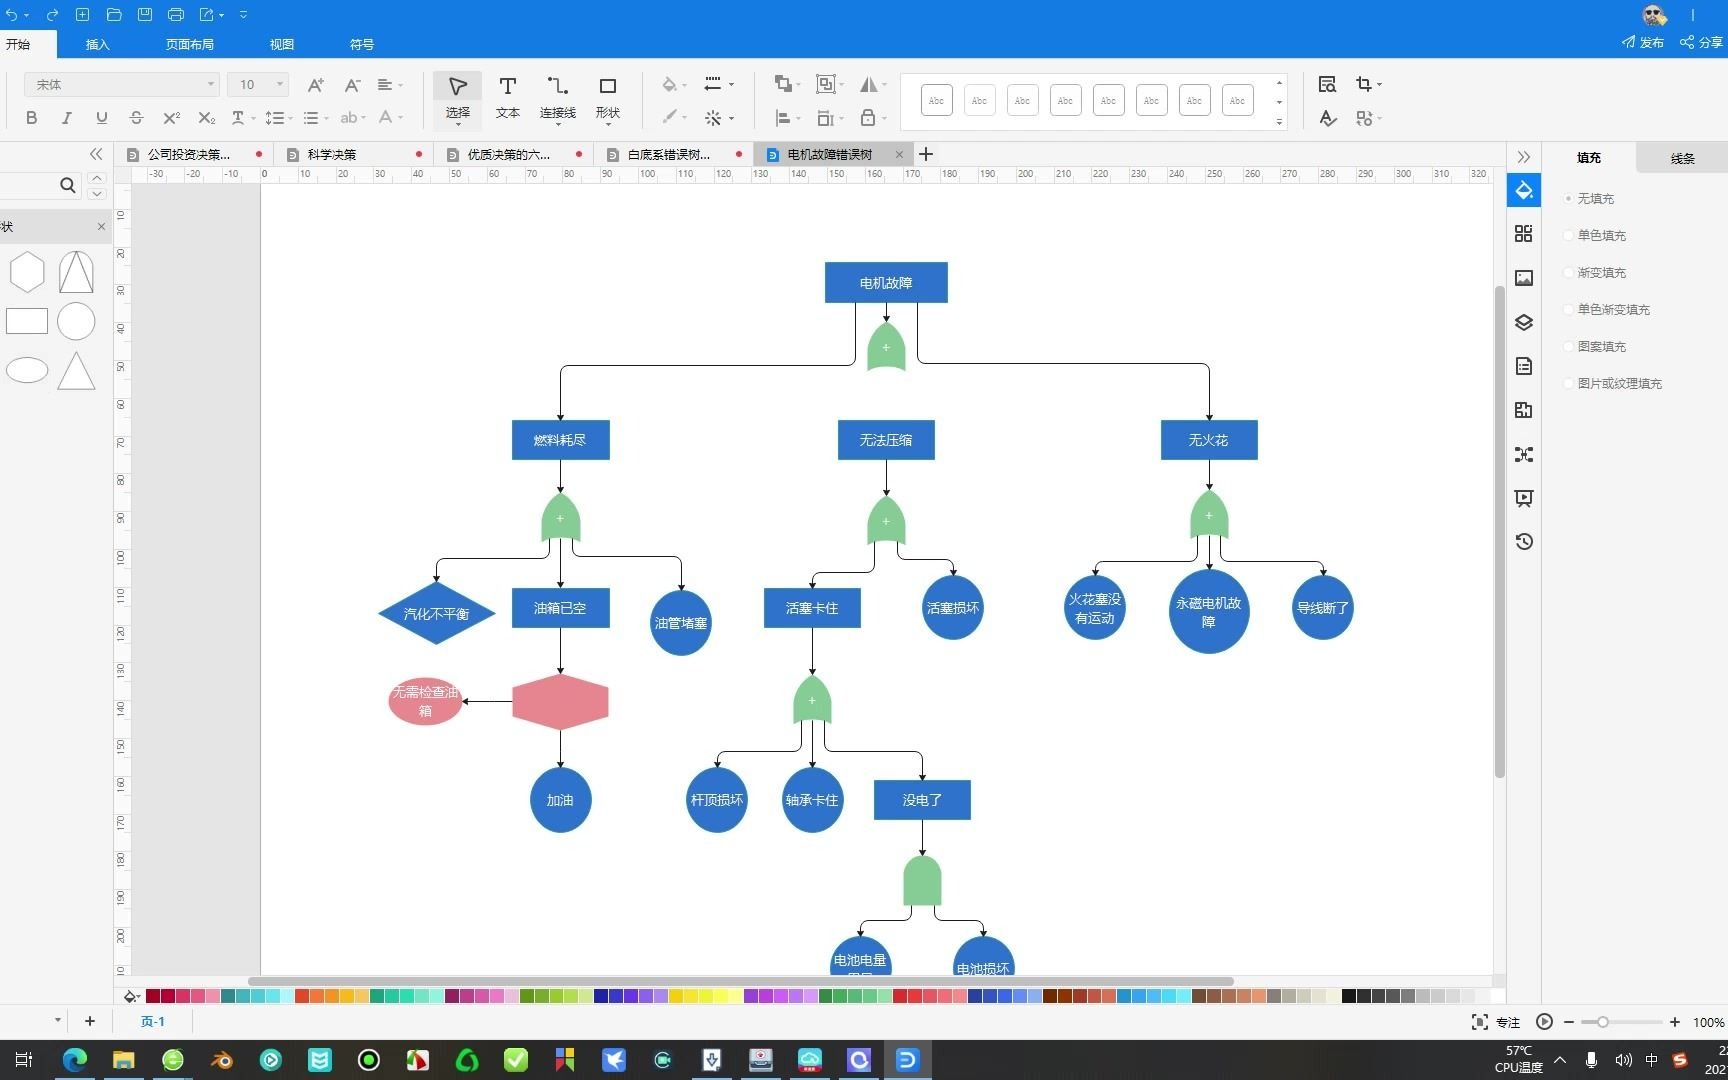This screenshot has height=1080, width=1728.
Task: Open the theme grid panel in sidebar
Action: pos(1523,233)
